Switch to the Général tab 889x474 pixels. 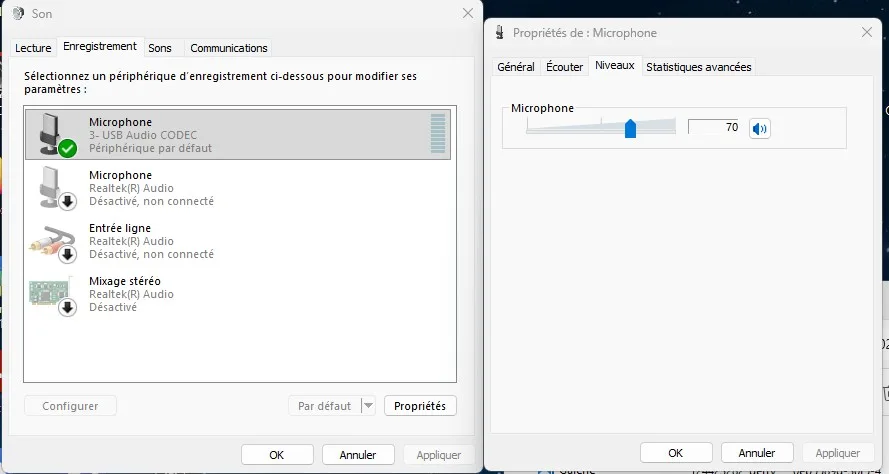[516, 67]
